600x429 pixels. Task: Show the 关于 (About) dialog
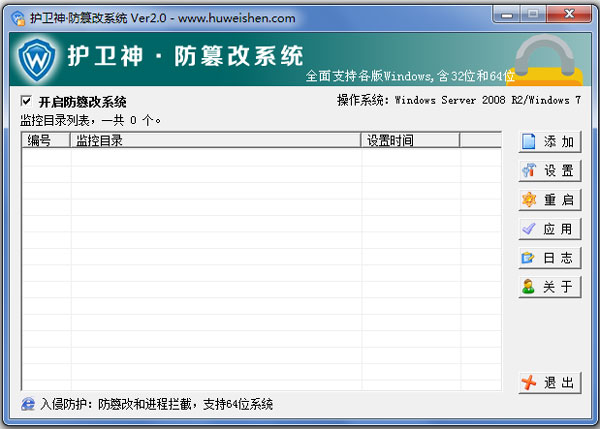click(x=549, y=287)
